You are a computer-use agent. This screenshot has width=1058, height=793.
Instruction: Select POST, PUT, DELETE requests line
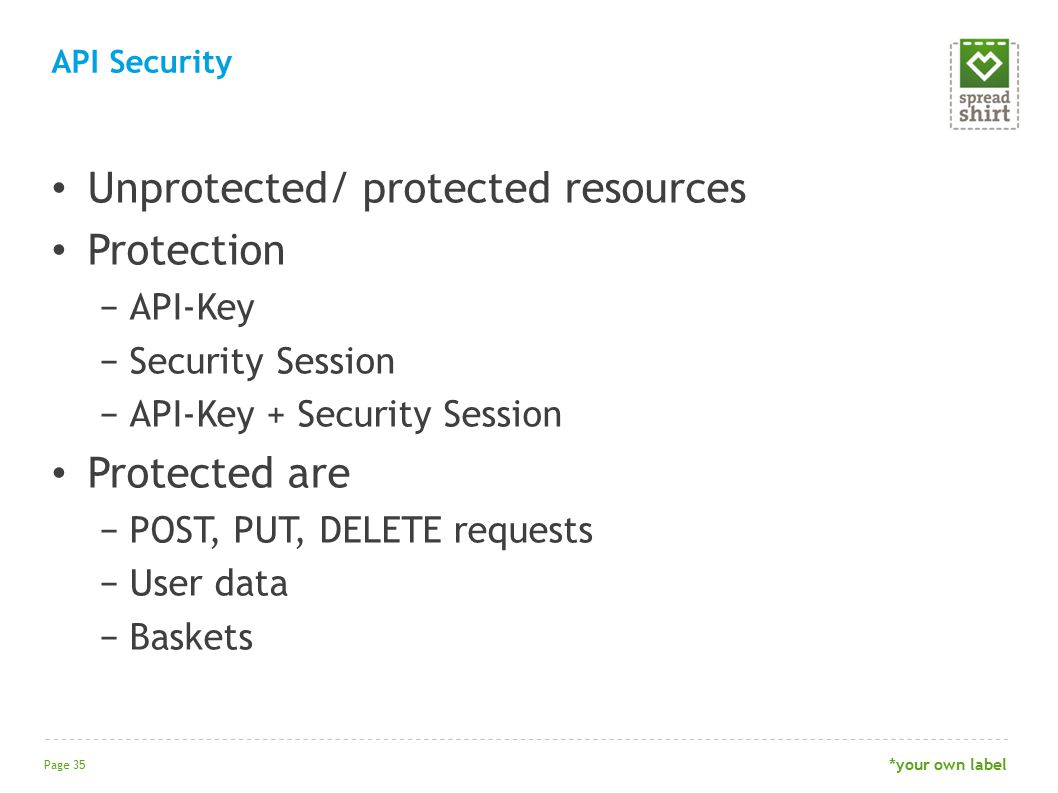point(361,530)
